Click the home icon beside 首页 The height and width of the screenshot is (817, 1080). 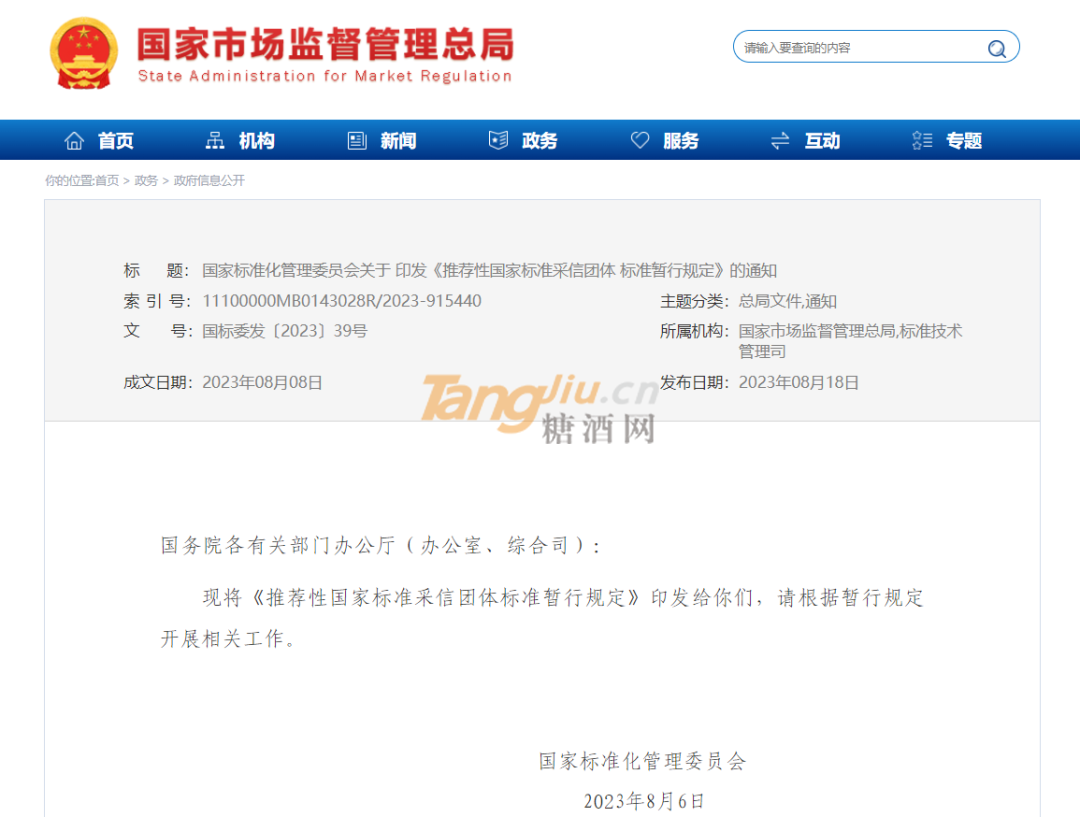tap(74, 141)
